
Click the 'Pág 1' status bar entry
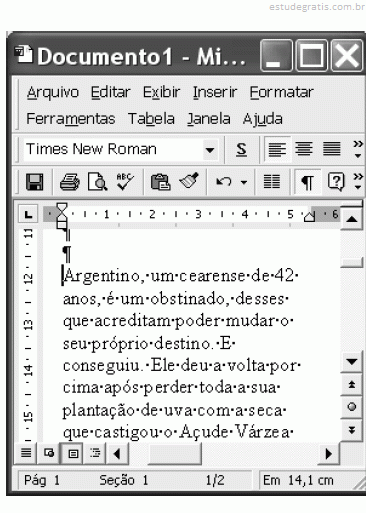pyautogui.click(x=42, y=481)
